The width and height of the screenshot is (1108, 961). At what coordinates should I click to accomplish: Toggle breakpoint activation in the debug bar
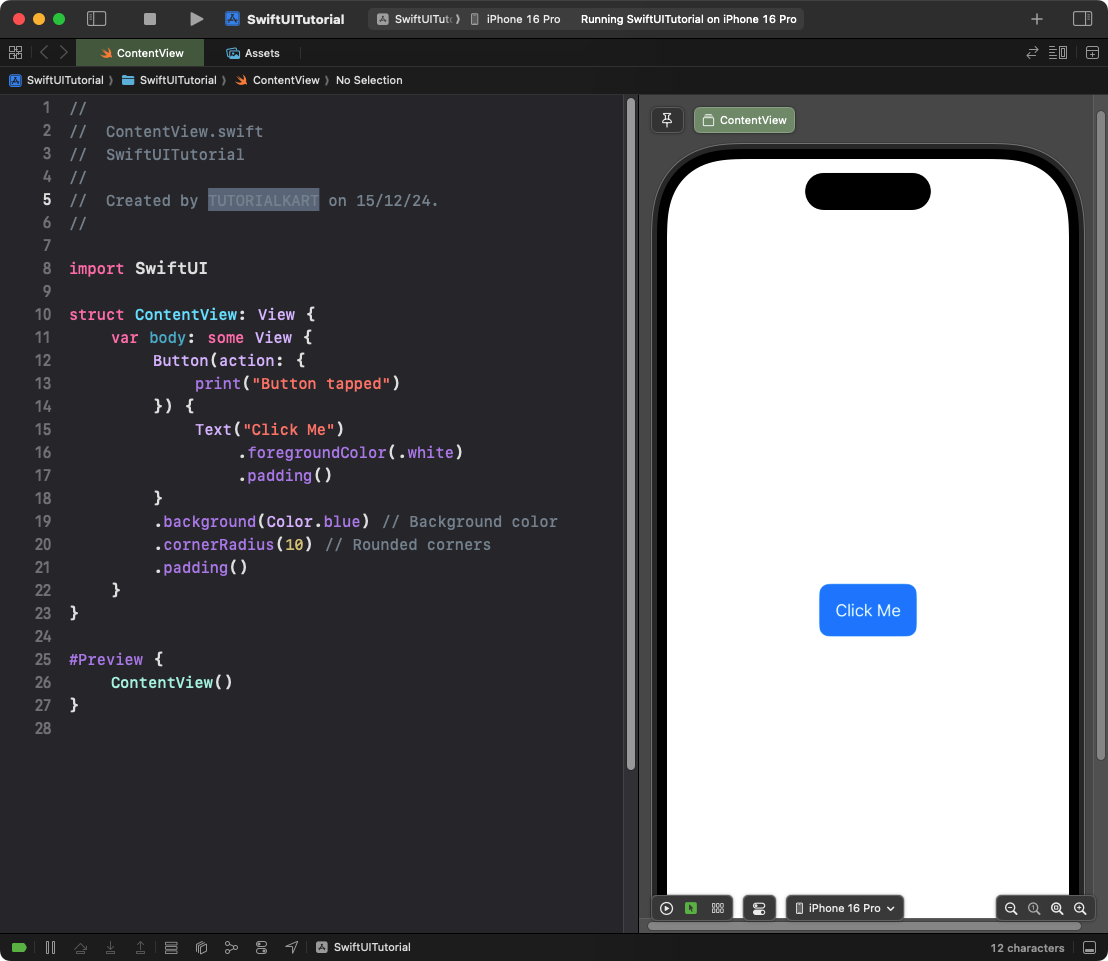(21, 947)
